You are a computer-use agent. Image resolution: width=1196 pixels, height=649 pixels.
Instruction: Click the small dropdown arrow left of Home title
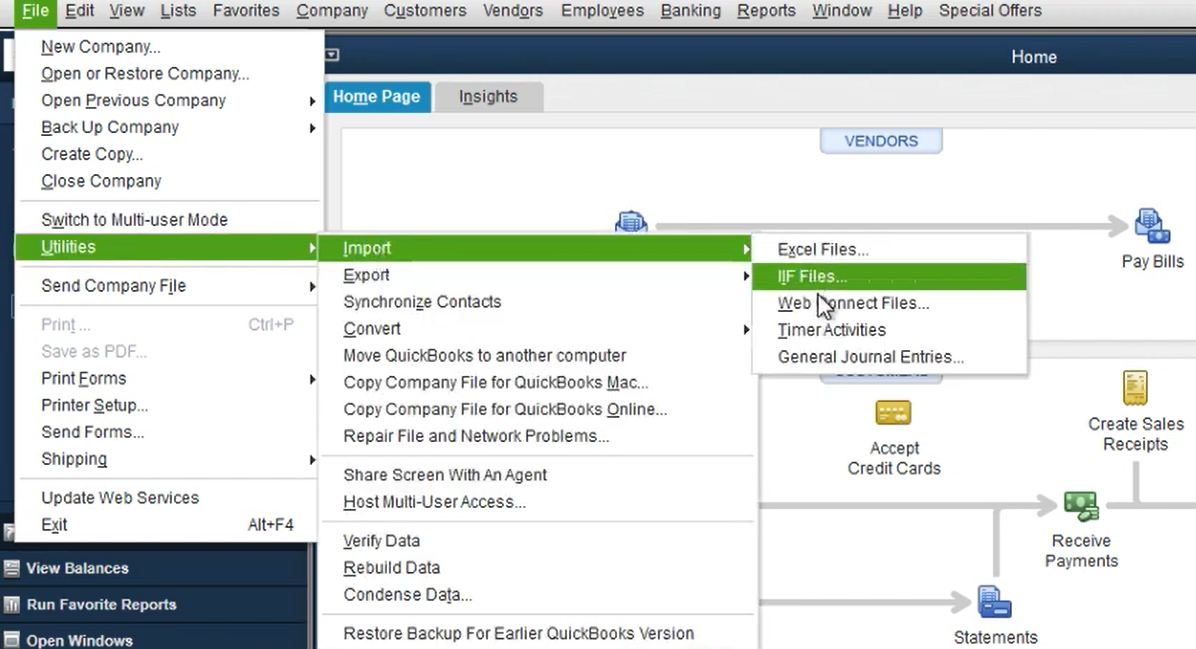(x=332, y=54)
